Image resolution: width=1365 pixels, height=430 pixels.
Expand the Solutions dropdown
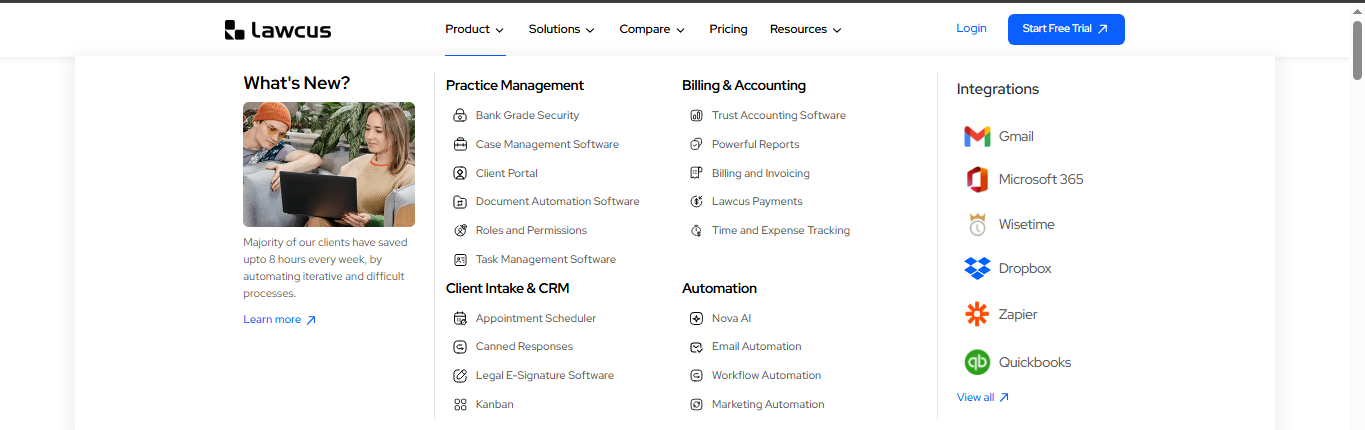pos(561,30)
